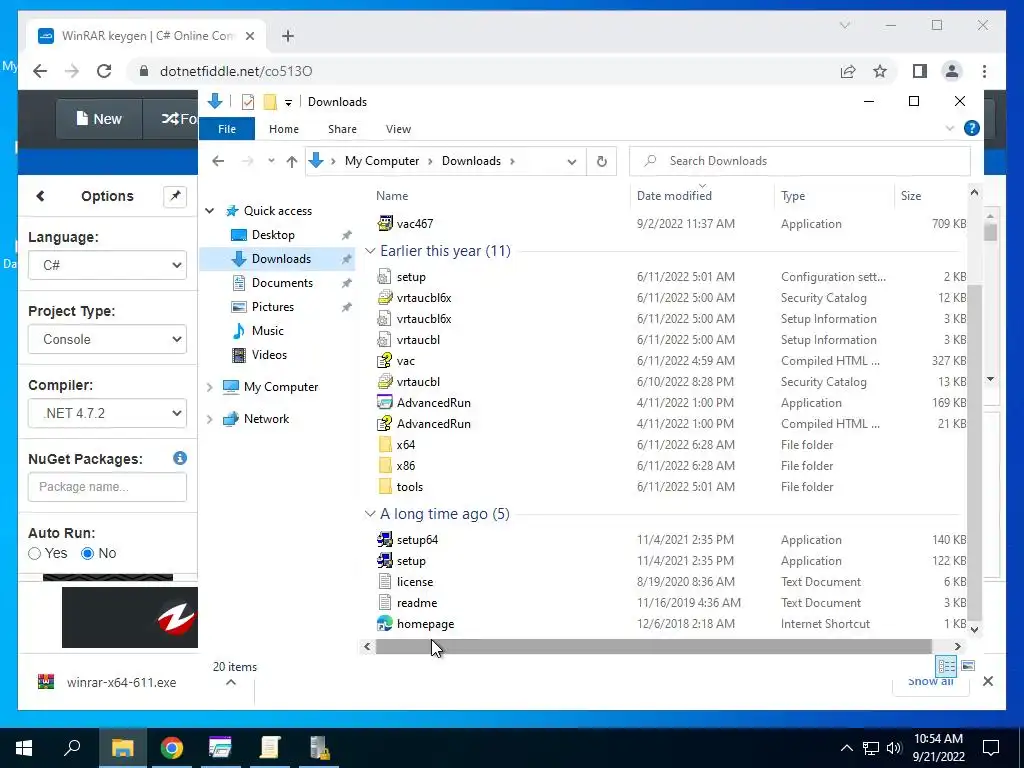Open taskbar action center notifications

(991, 748)
